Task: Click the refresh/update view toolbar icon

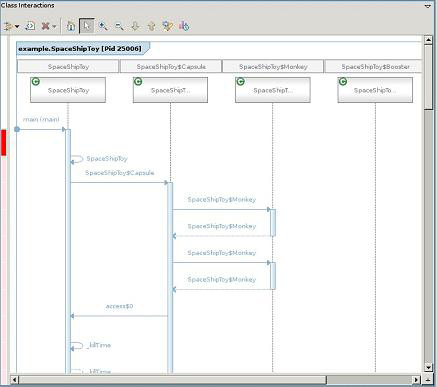Action: (30, 26)
